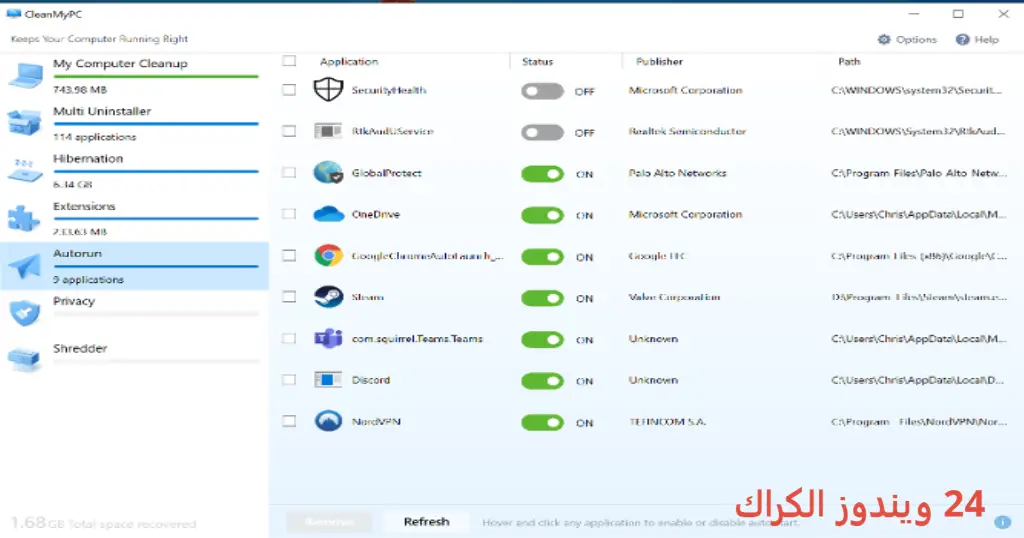Click the Autorun paper plane icon
1024x538 pixels.
[25, 266]
